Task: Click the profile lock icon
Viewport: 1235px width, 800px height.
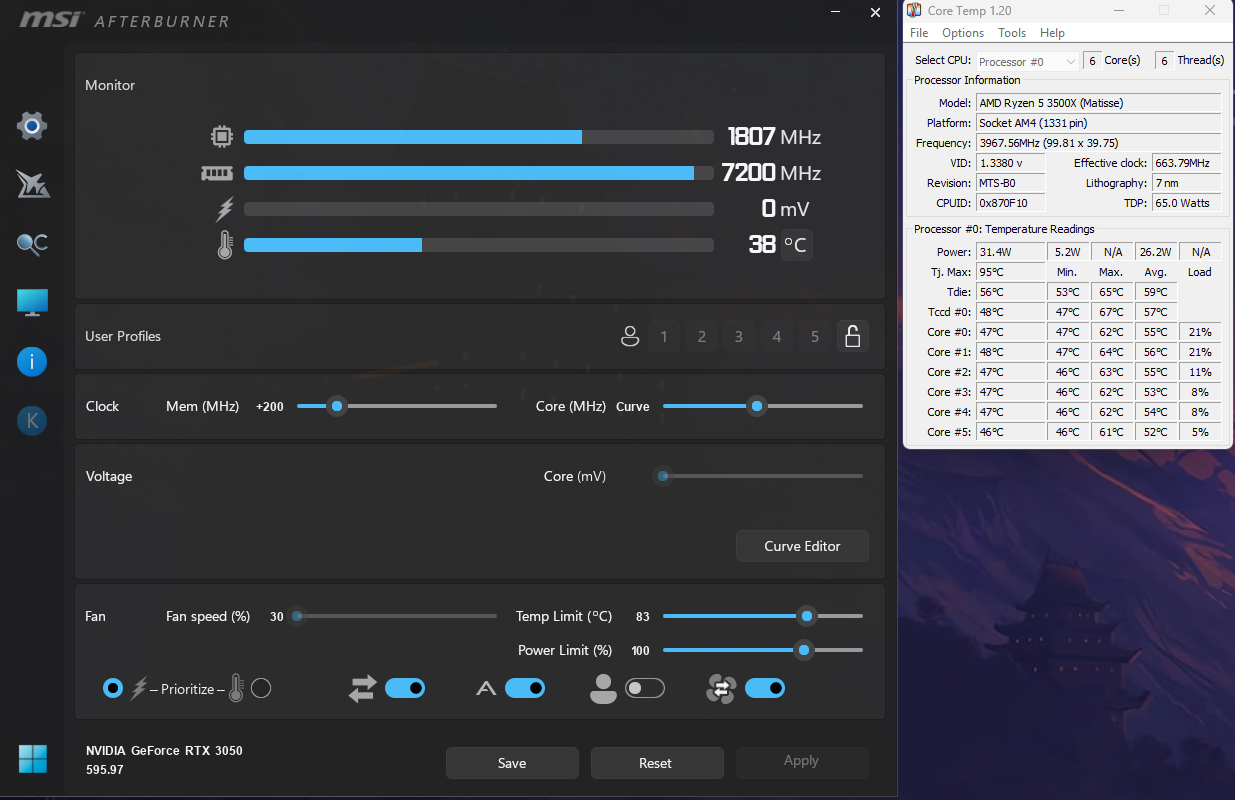Action: (853, 336)
